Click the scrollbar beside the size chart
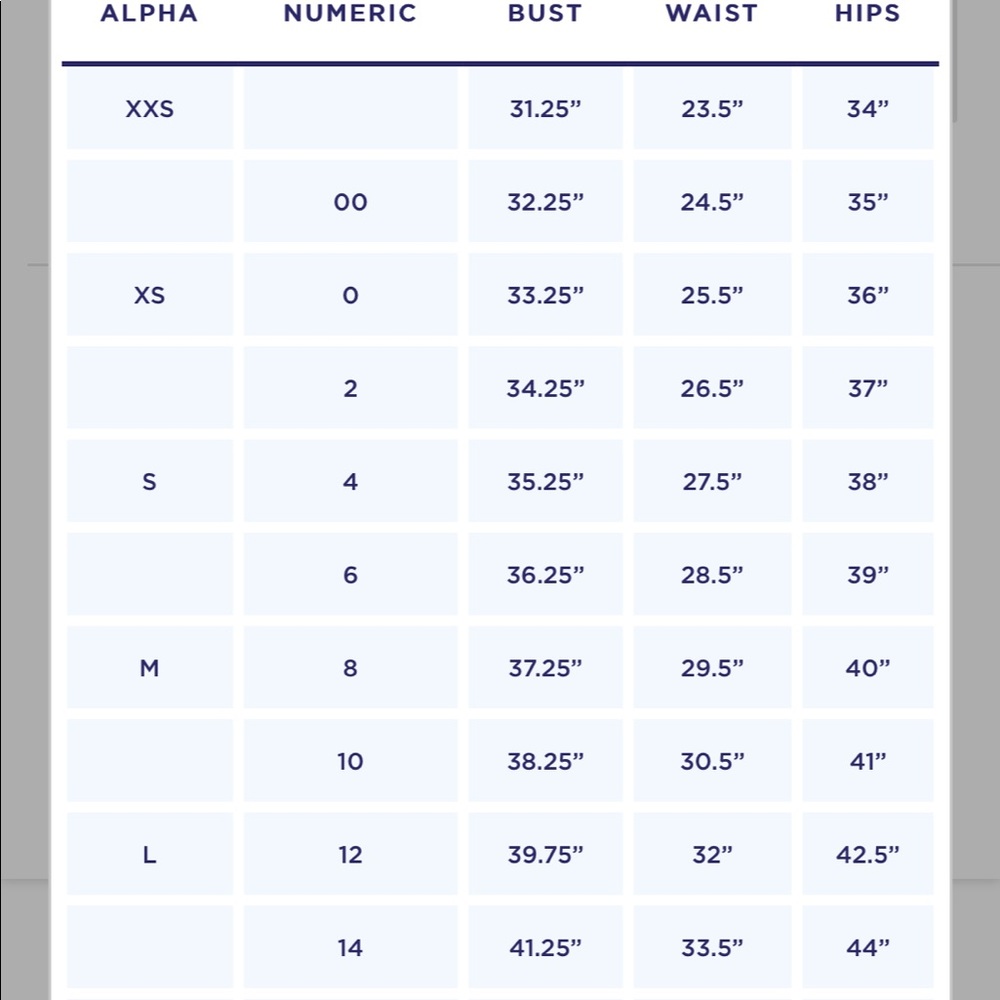This screenshot has height=1000, width=1000. [954, 61]
